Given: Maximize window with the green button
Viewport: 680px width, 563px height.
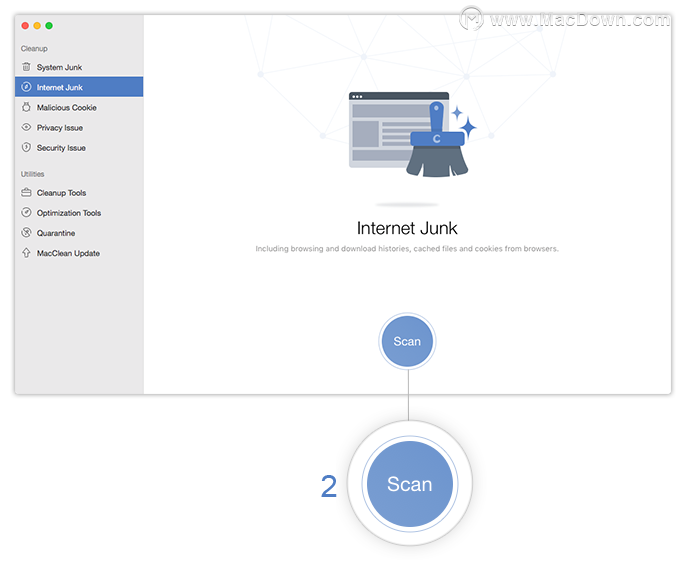Looking at the screenshot, I should point(49,26).
